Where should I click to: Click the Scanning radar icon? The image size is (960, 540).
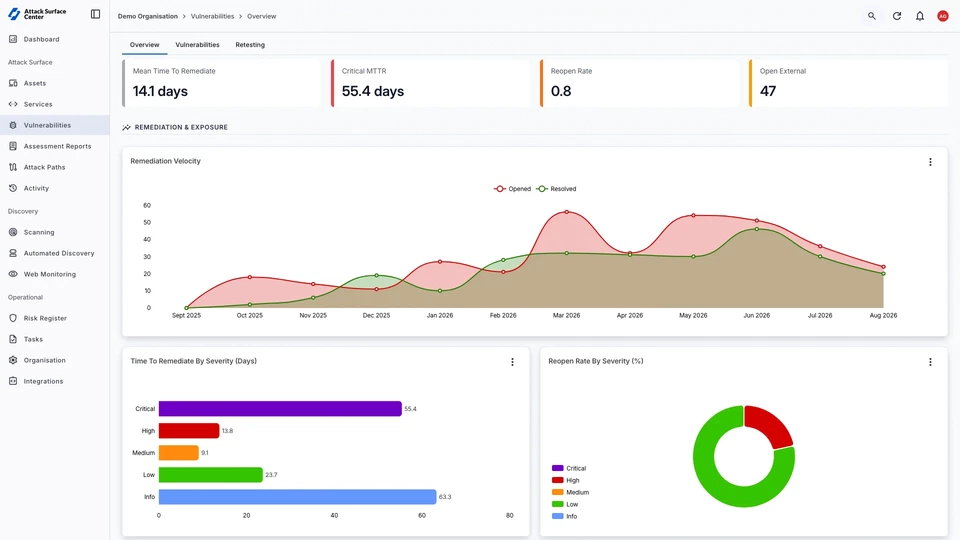[x=13, y=232]
